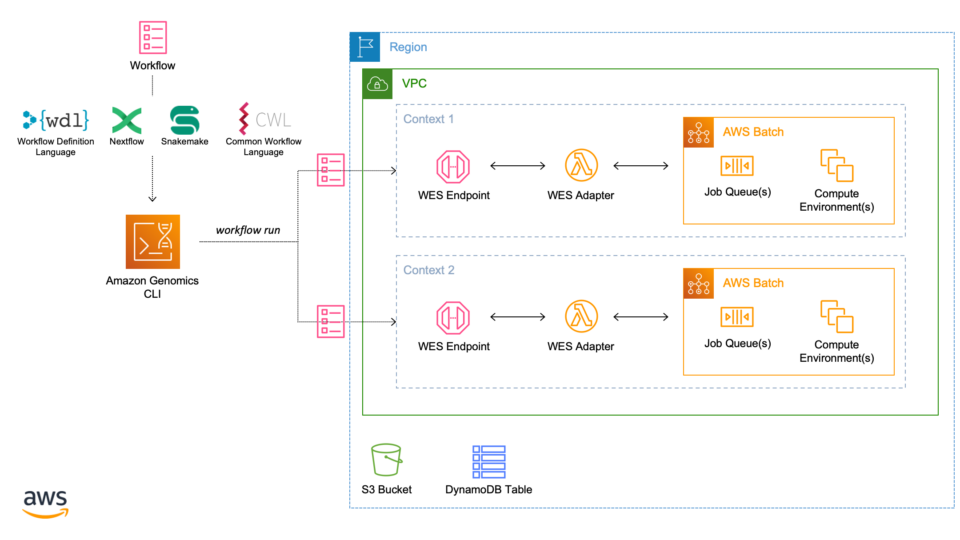This screenshot has width=960, height=540.
Task: Click the AWS Batch icon in Context 2
Action: click(x=699, y=283)
